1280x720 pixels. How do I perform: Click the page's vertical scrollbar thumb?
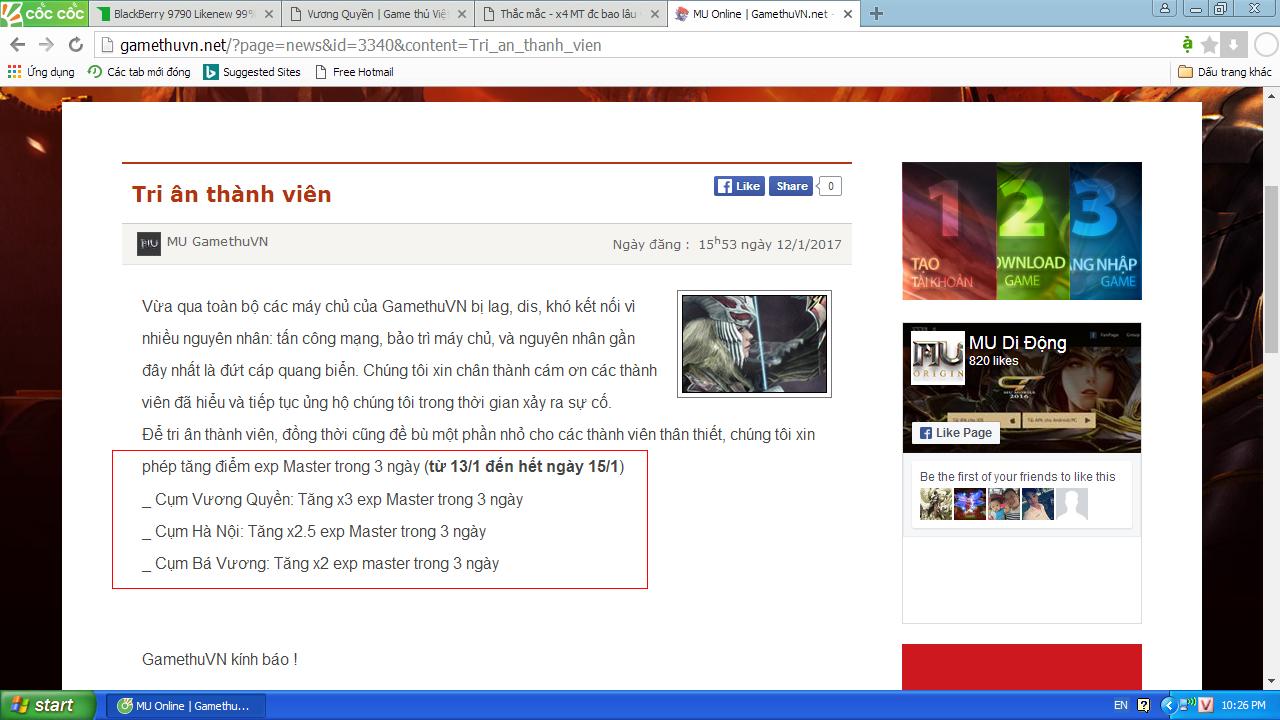click(x=1271, y=270)
